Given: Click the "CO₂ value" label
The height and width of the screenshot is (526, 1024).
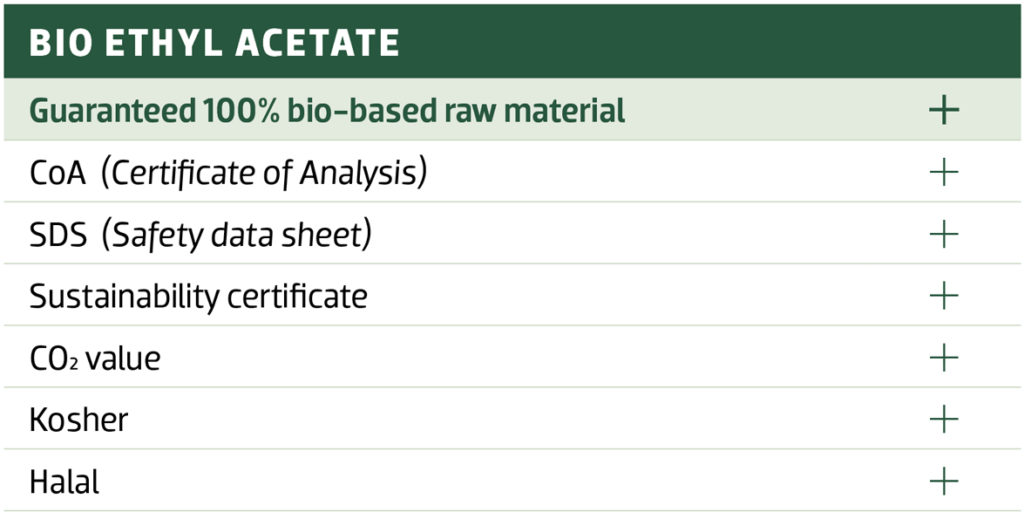Looking at the screenshot, I should tap(94, 358).
